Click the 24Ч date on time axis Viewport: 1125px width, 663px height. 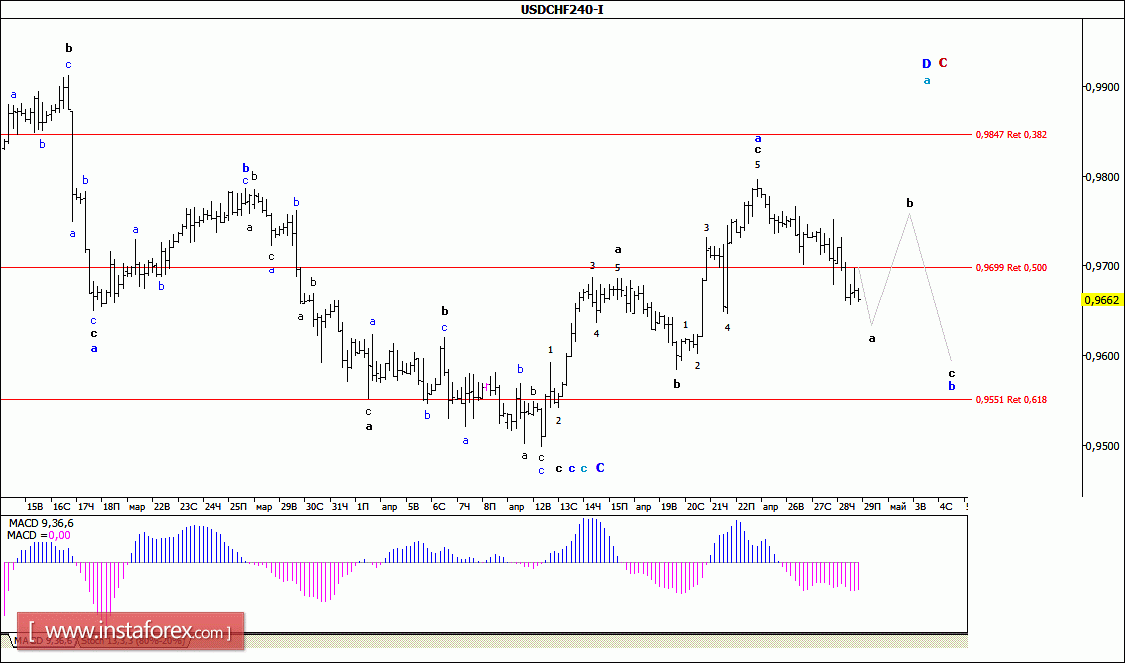[213, 507]
